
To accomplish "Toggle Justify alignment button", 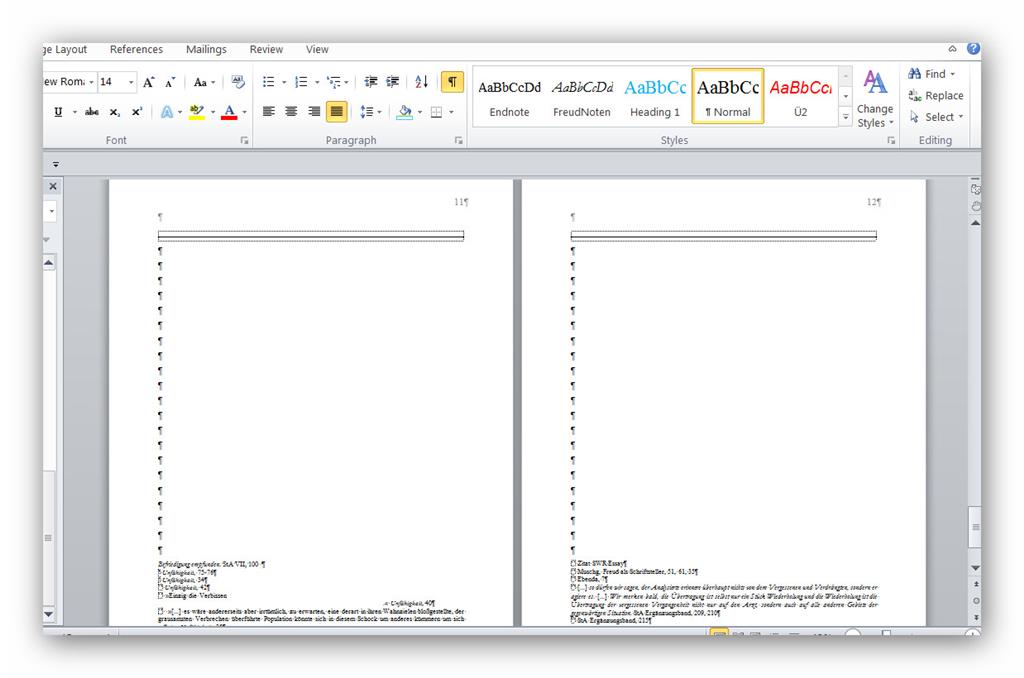I will 336,112.
